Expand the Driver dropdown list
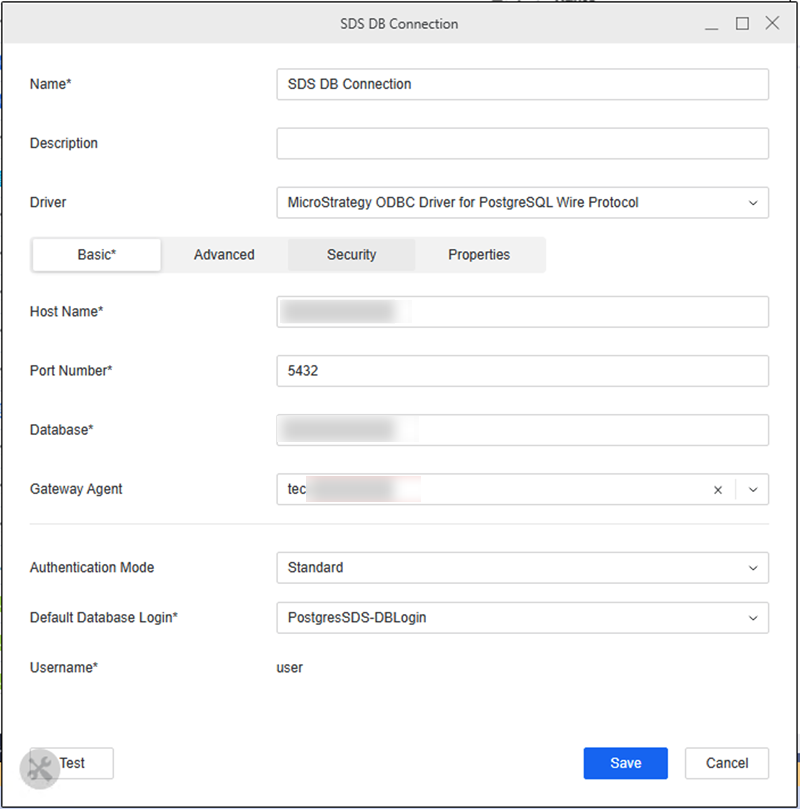800x809 pixels. click(x=753, y=203)
